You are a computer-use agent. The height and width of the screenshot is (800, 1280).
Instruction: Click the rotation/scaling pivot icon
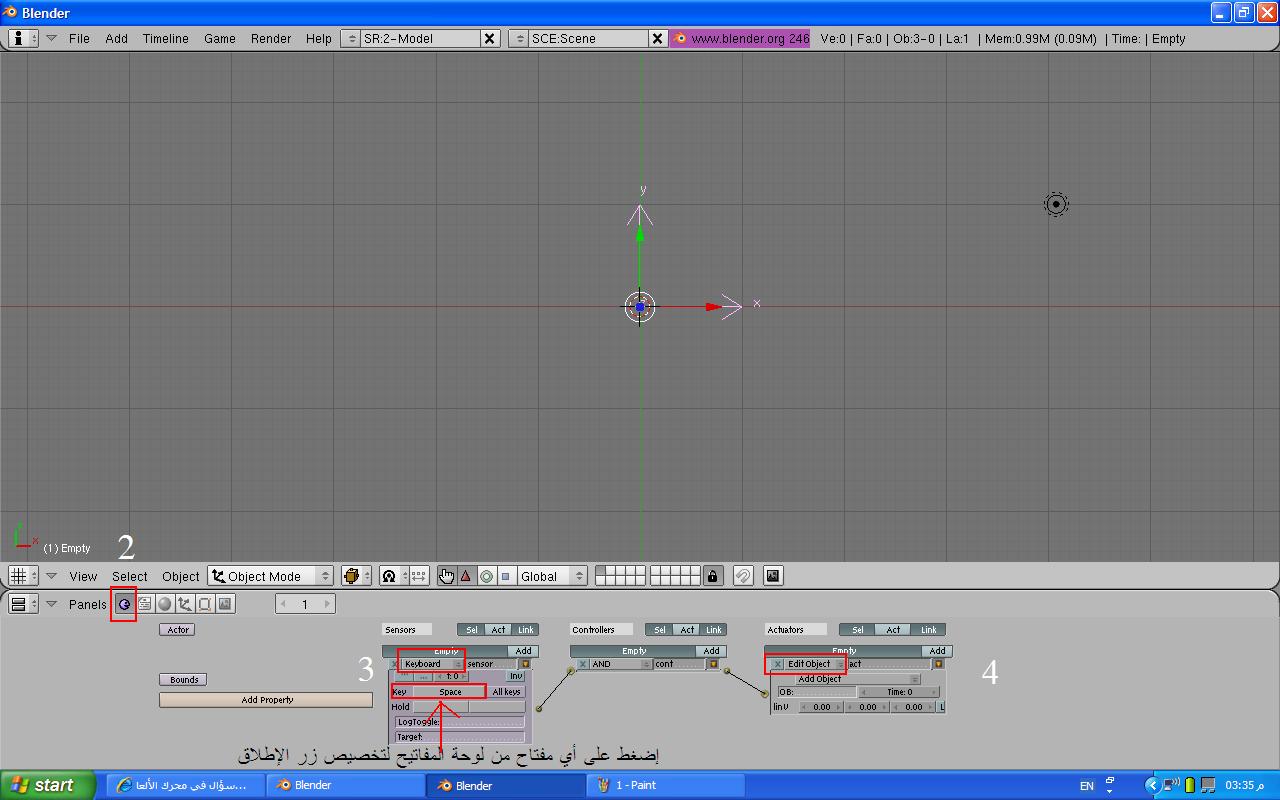click(392, 576)
